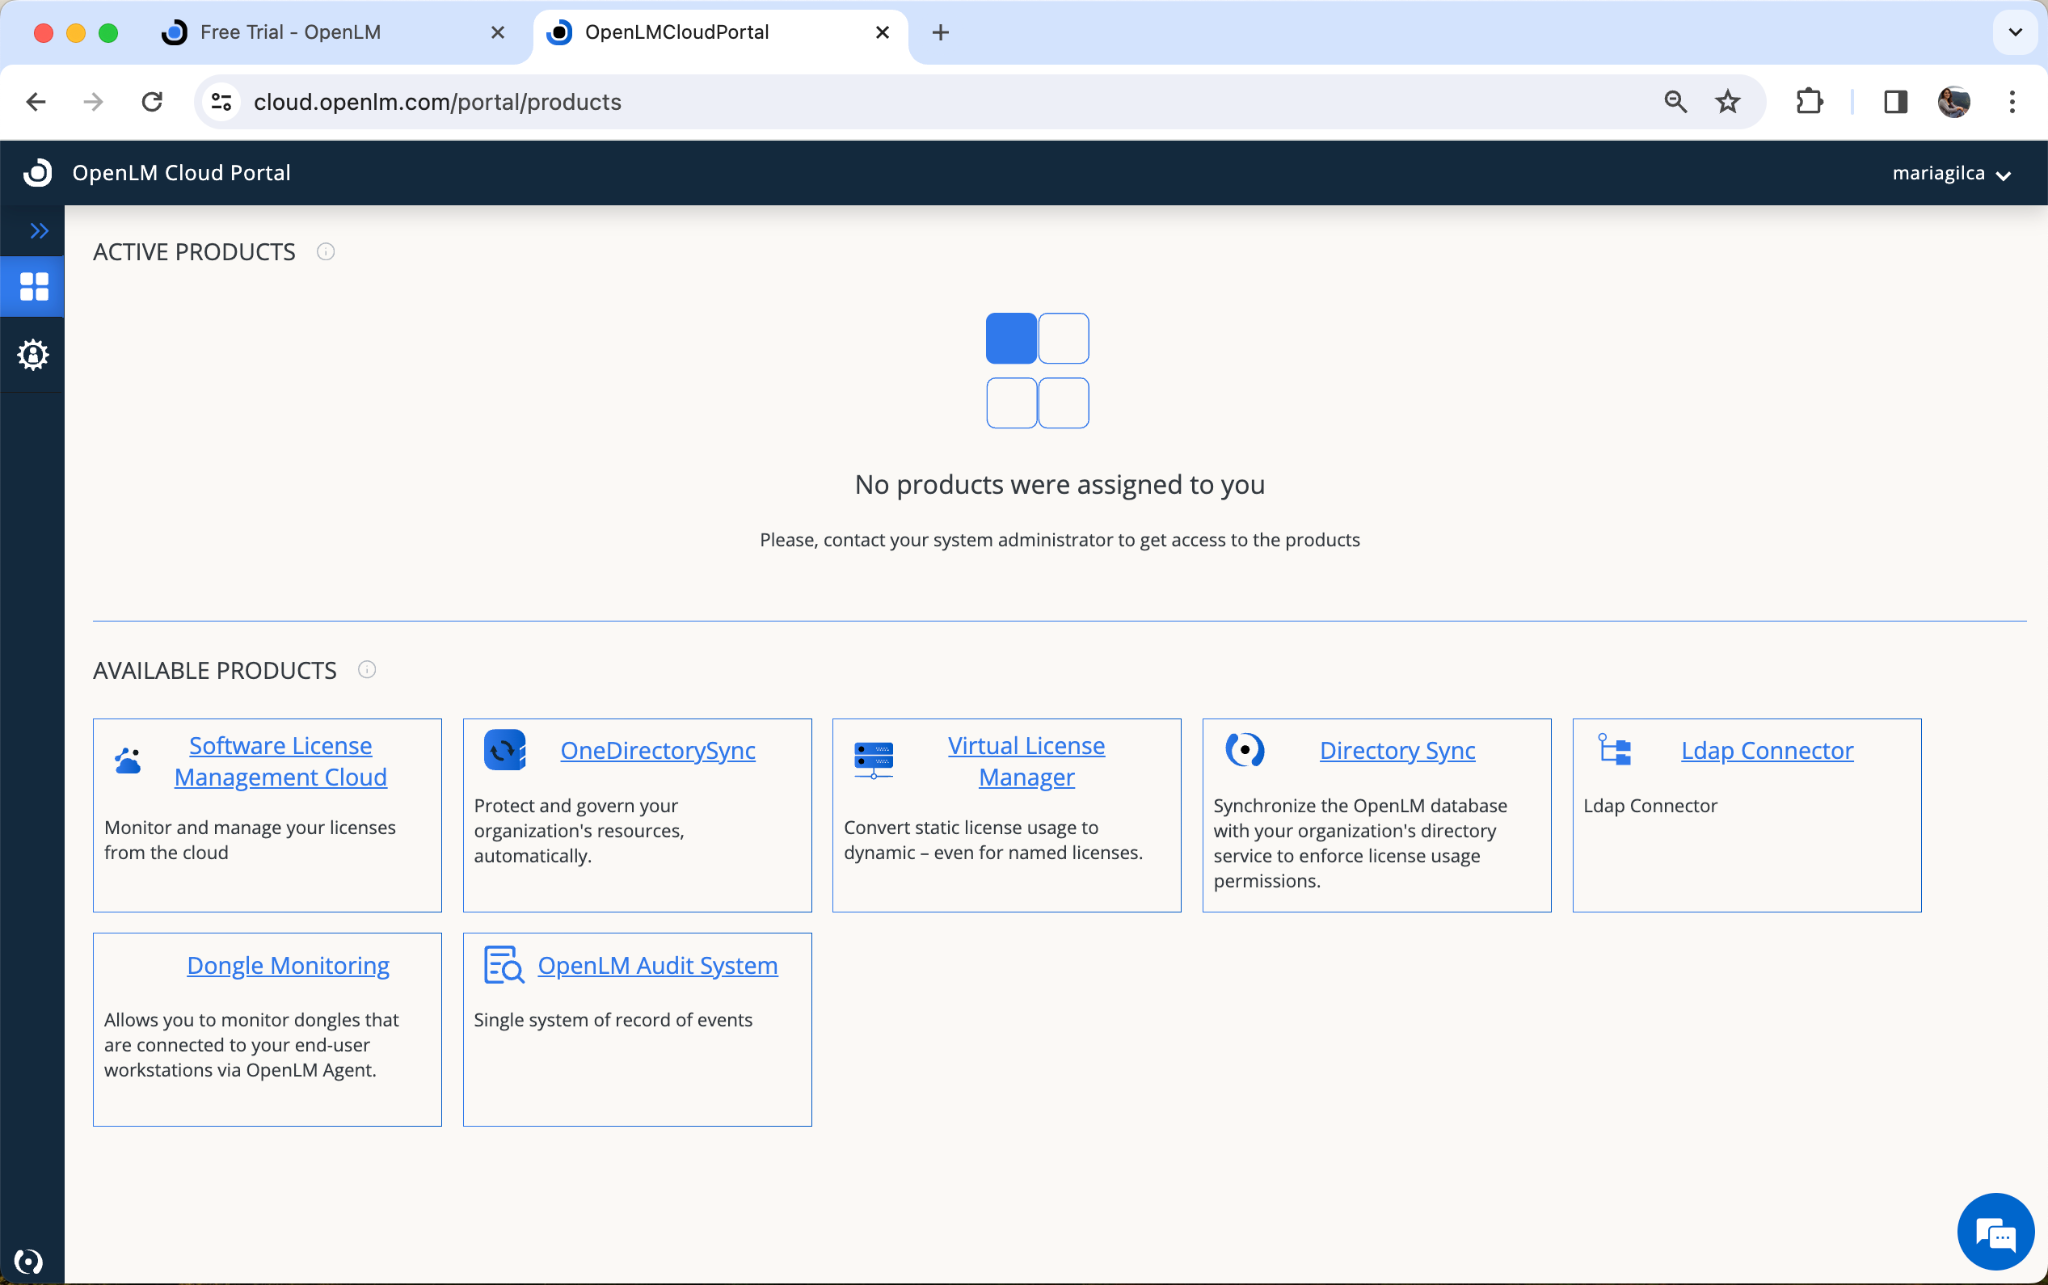The image size is (2048, 1285).
Task: Click the OneDirectorySync sync icon
Action: (x=504, y=750)
